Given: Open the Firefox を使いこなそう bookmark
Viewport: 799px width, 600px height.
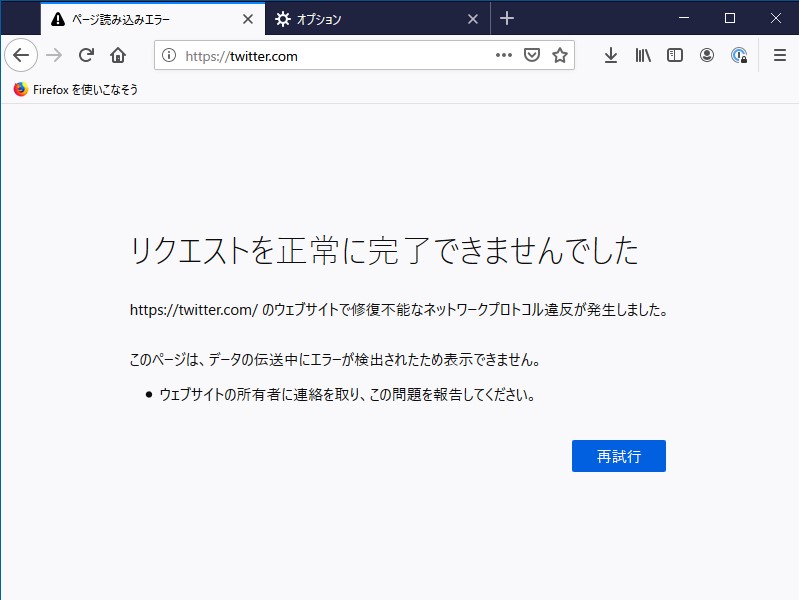Looking at the screenshot, I should [x=75, y=90].
